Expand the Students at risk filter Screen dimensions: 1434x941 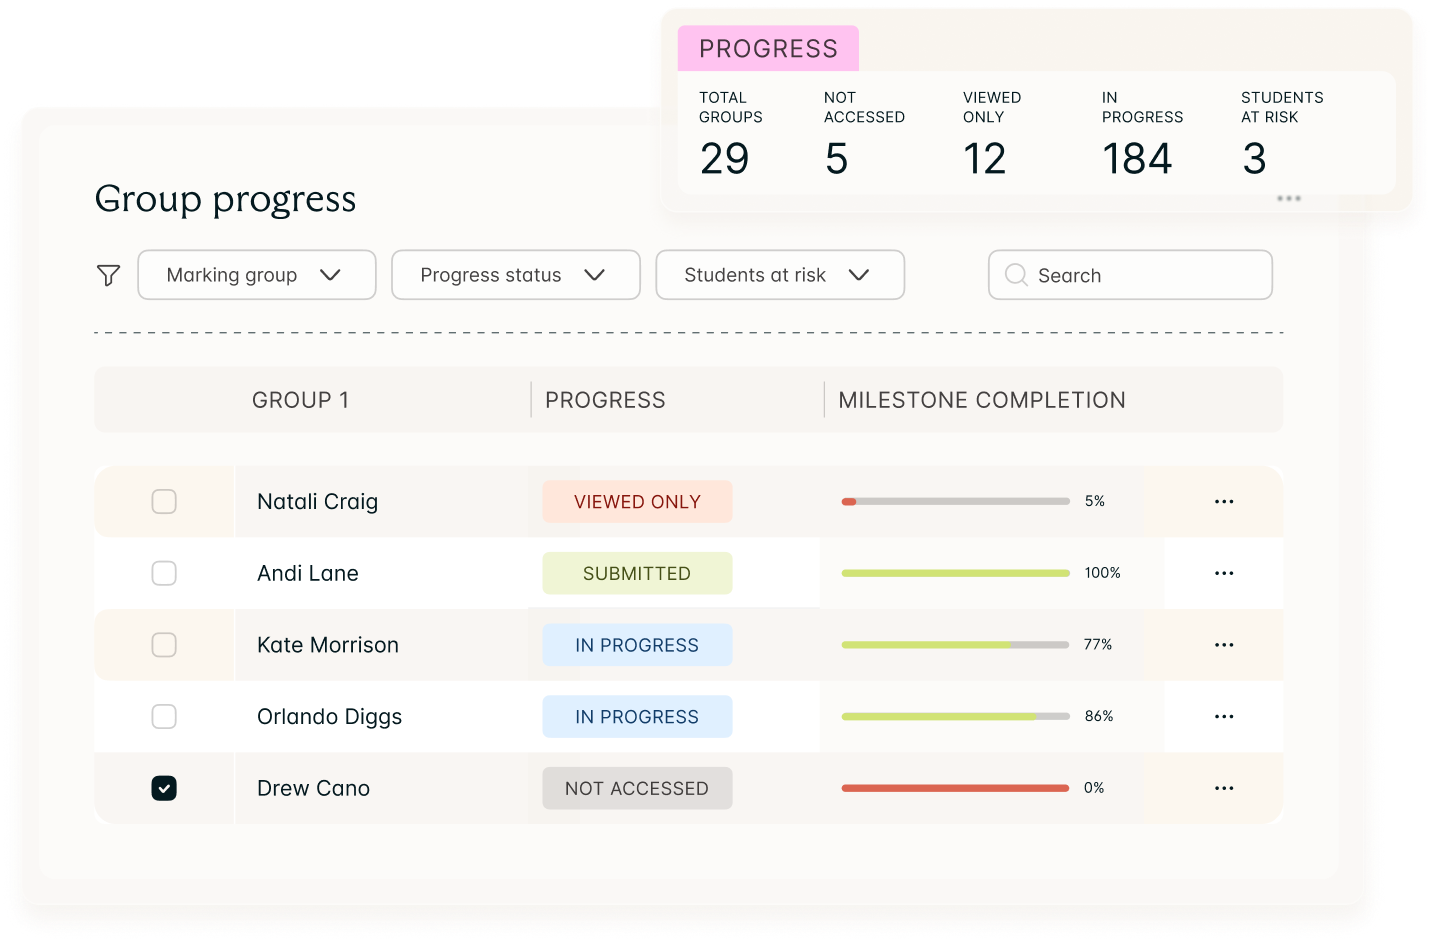[780, 275]
